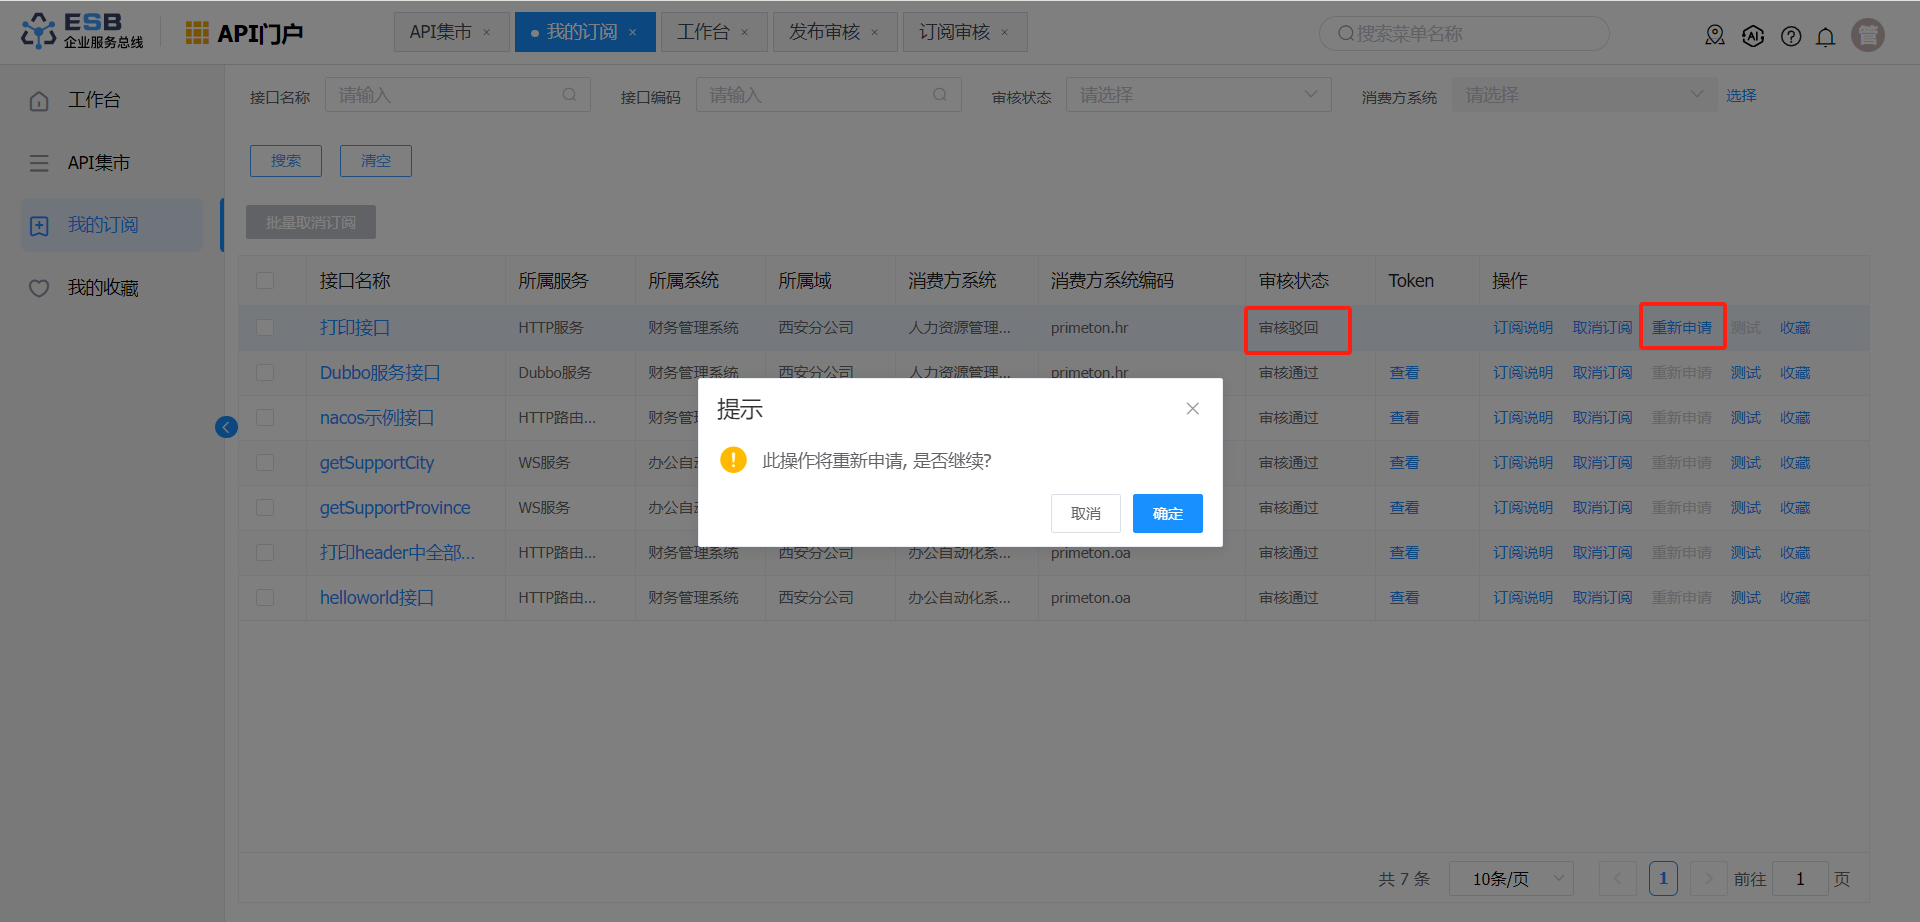The image size is (1920, 922).
Task: Close the 提示 dialog with X icon
Action: pos(1192,408)
